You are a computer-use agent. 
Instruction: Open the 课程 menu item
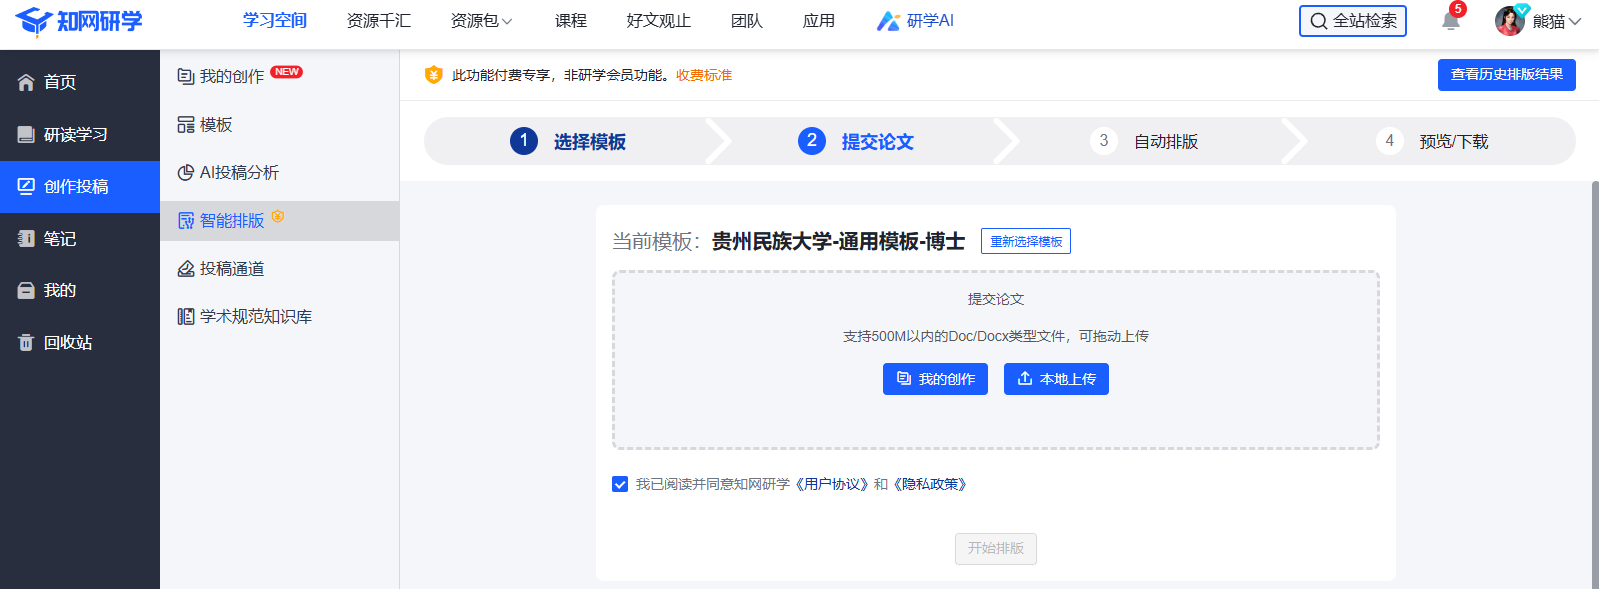click(570, 21)
